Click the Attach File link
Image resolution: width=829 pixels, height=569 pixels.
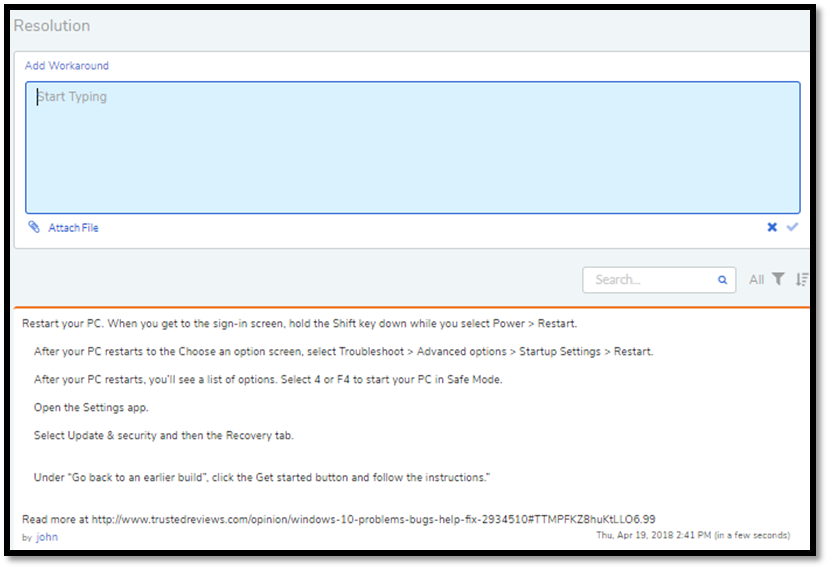(73, 228)
